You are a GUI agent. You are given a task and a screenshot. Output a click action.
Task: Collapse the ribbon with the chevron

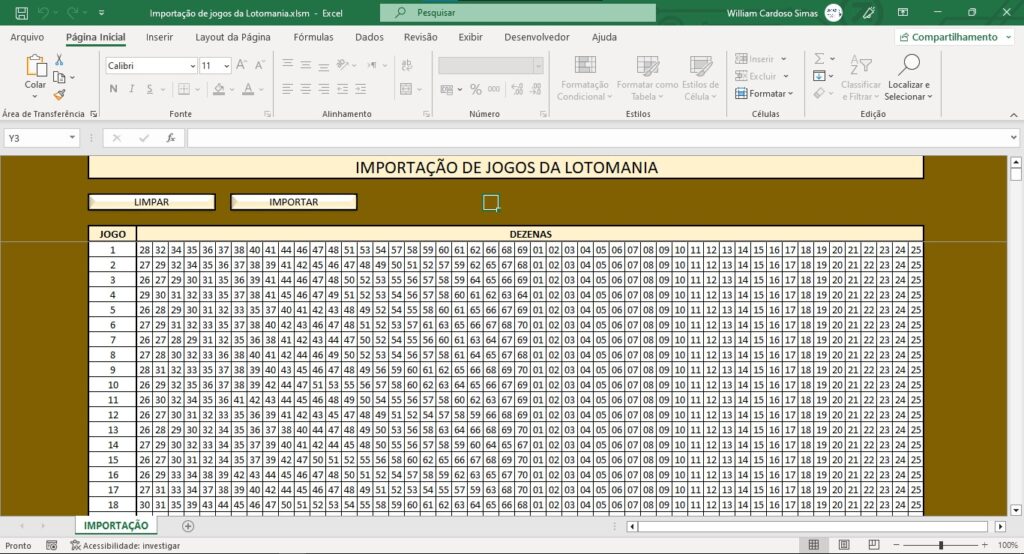(1014, 114)
